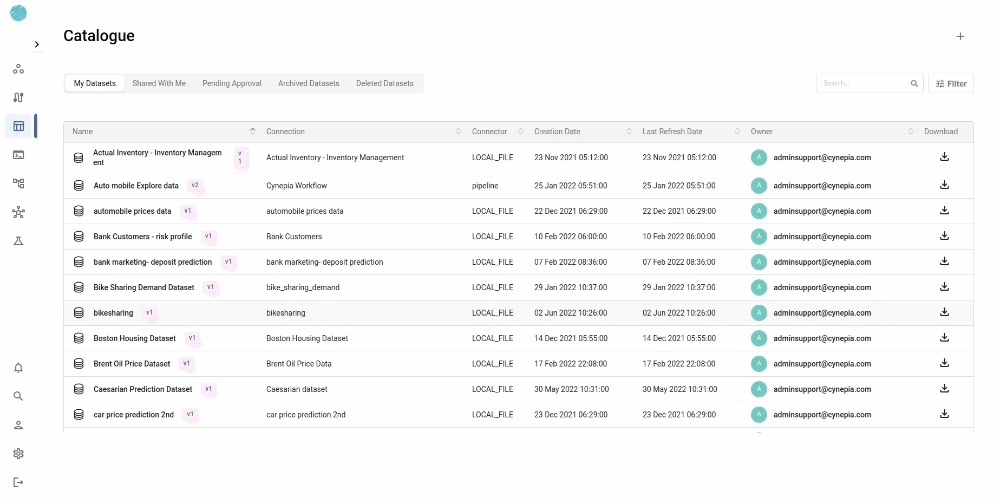Open the network graph sidebar icon
1000x504 pixels.
click(x=18, y=212)
